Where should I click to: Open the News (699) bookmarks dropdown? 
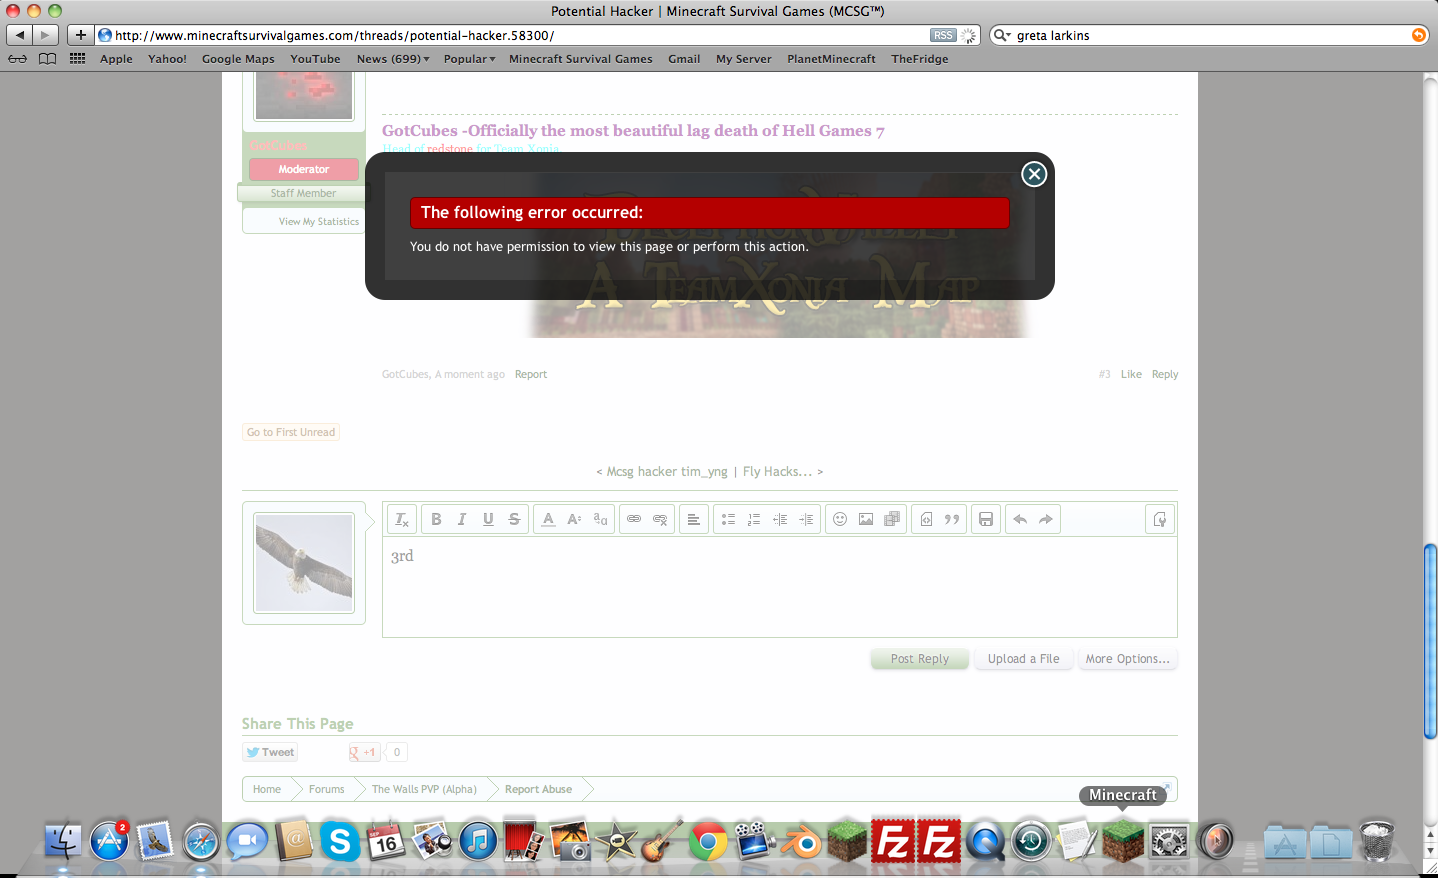(x=393, y=59)
